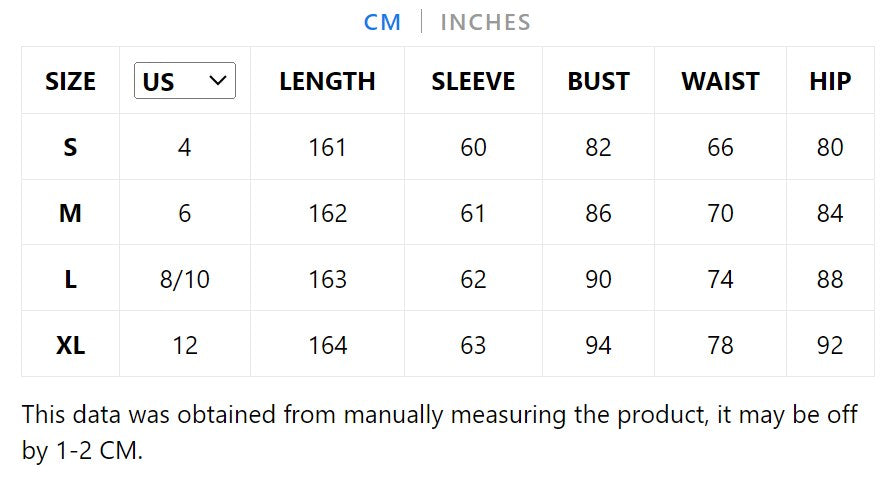
Task: Select the M size row label
Action: point(70,213)
